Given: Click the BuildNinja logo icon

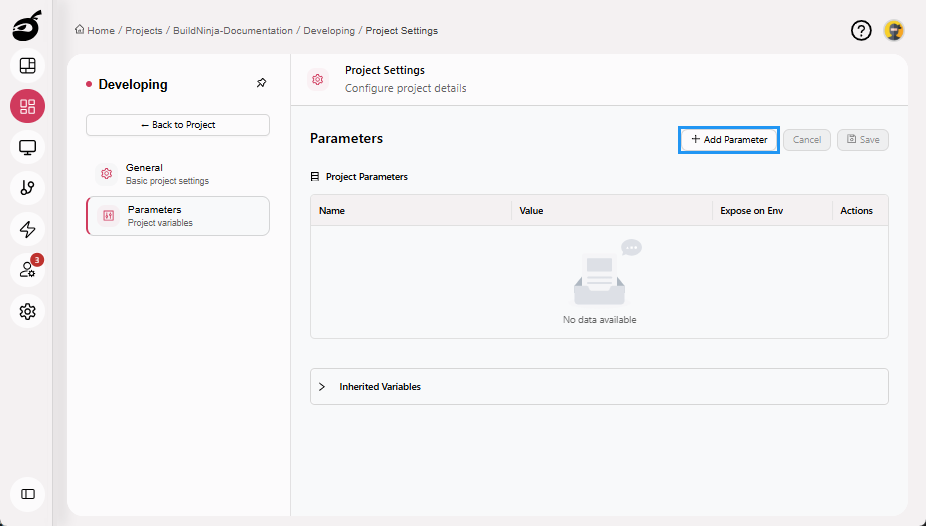Looking at the screenshot, I should click(x=27, y=25).
